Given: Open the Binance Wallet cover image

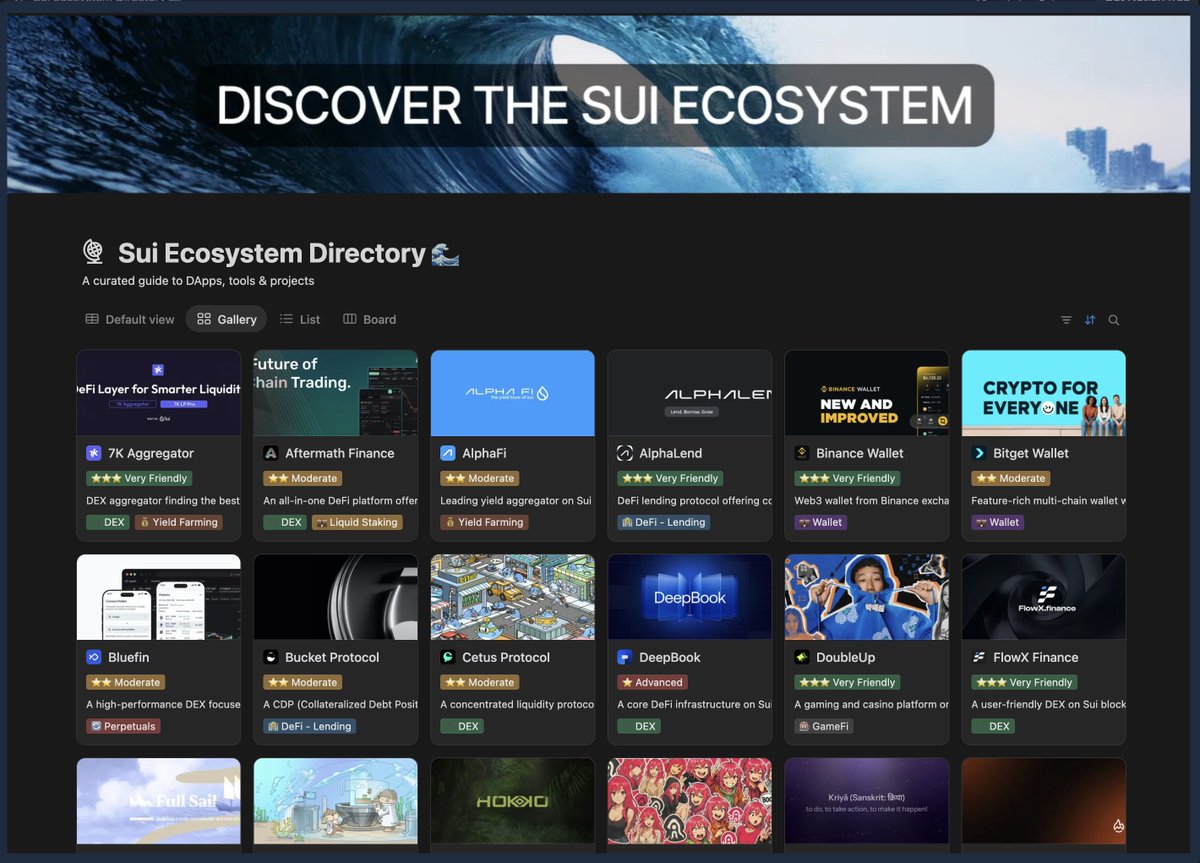Looking at the screenshot, I should [867, 393].
